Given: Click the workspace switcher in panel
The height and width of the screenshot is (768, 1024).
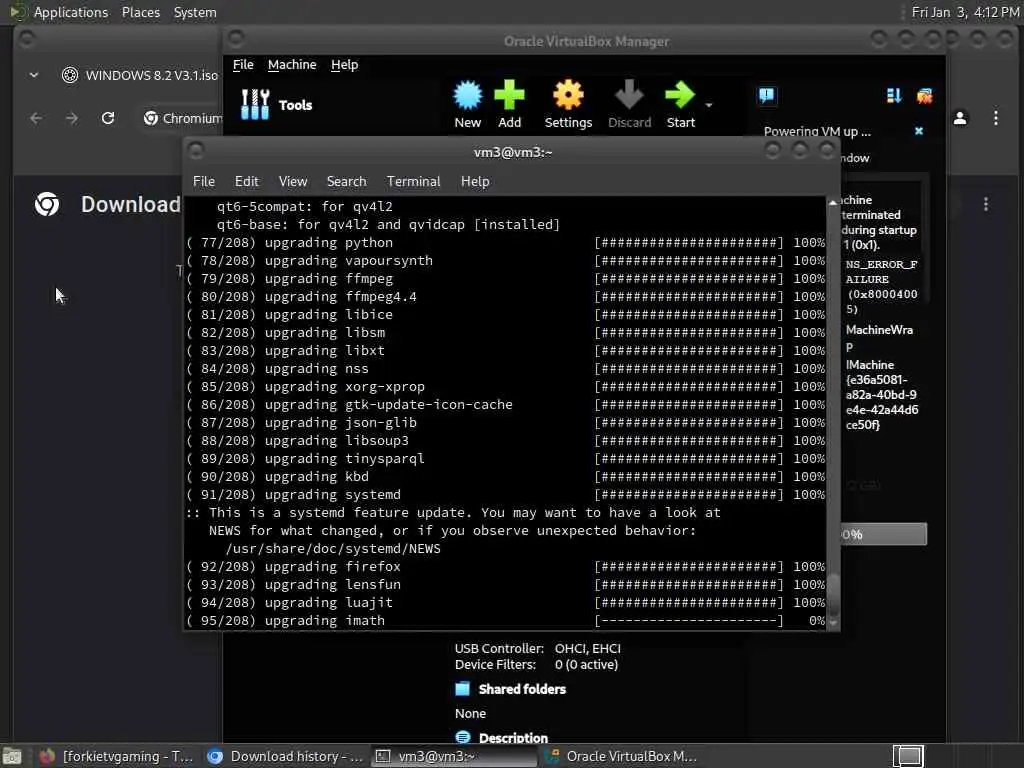Looking at the screenshot, I should pos(908,756).
